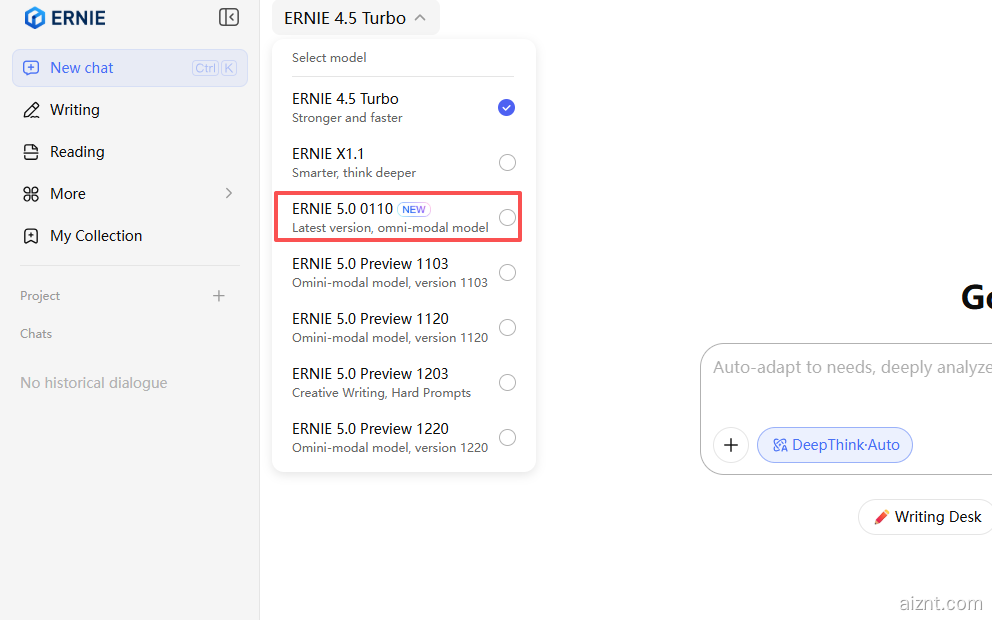The height and width of the screenshot is (620, 992).
Task: Collapse the sidebar with the panel icon
Action: tap(229, 17)
